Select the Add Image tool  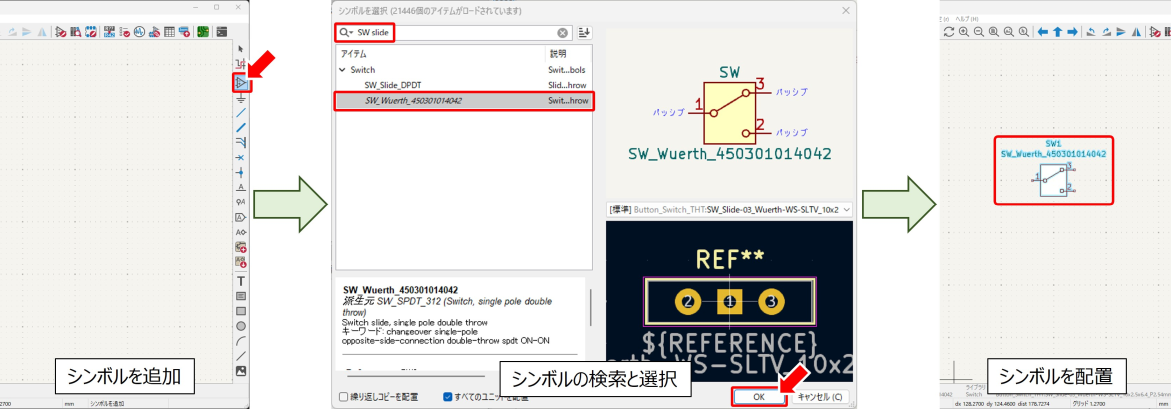pos(240,371)
